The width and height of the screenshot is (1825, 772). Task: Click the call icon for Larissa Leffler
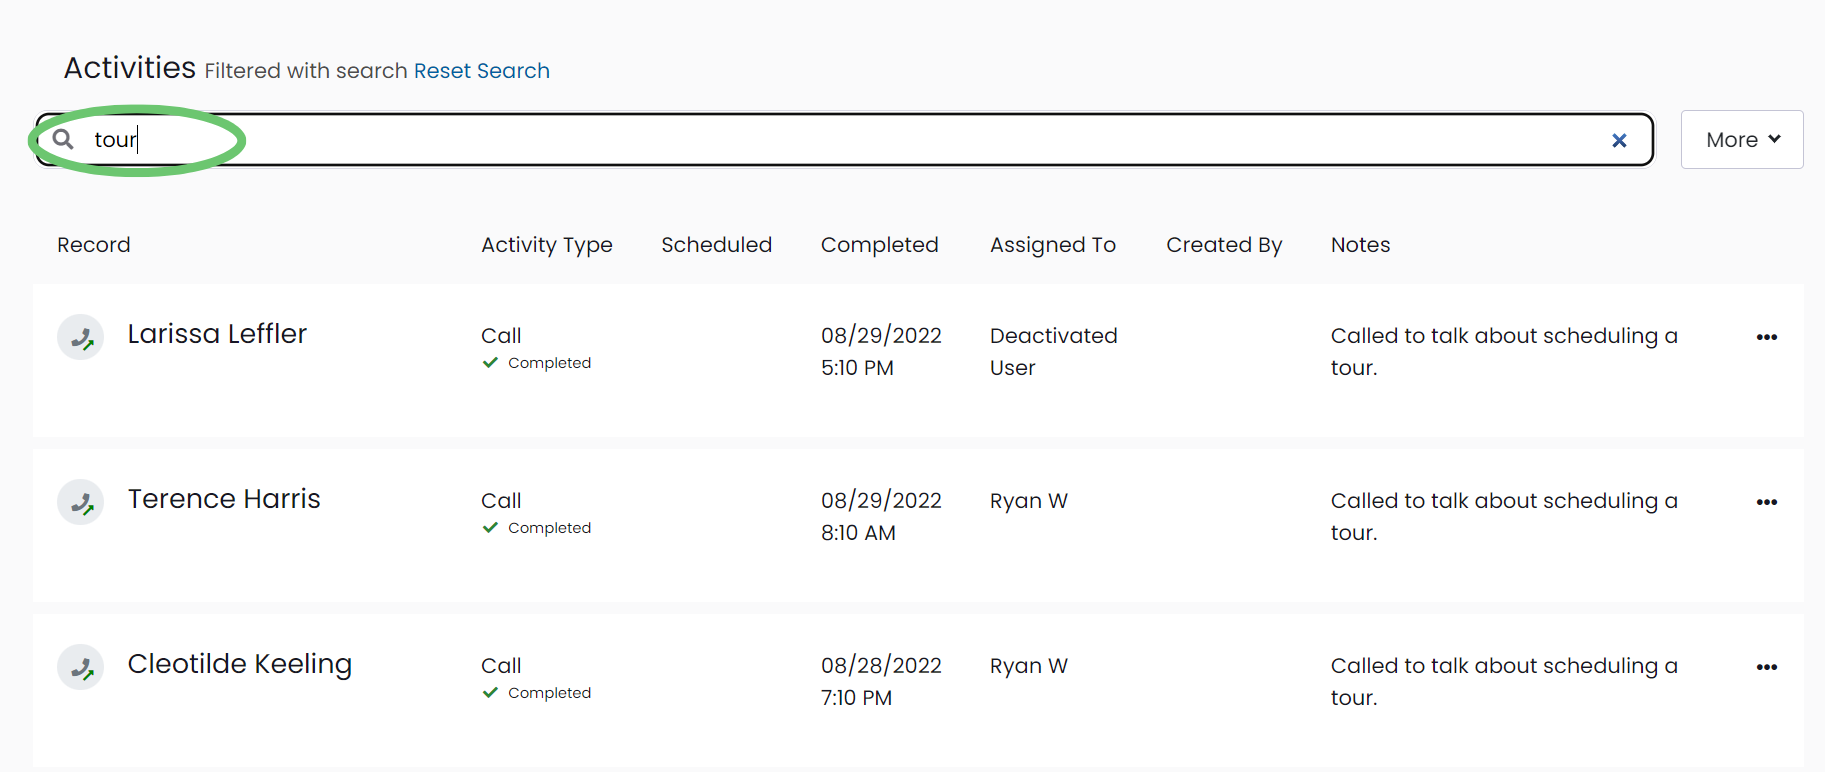pyautogui.click(x=81, y=337)
